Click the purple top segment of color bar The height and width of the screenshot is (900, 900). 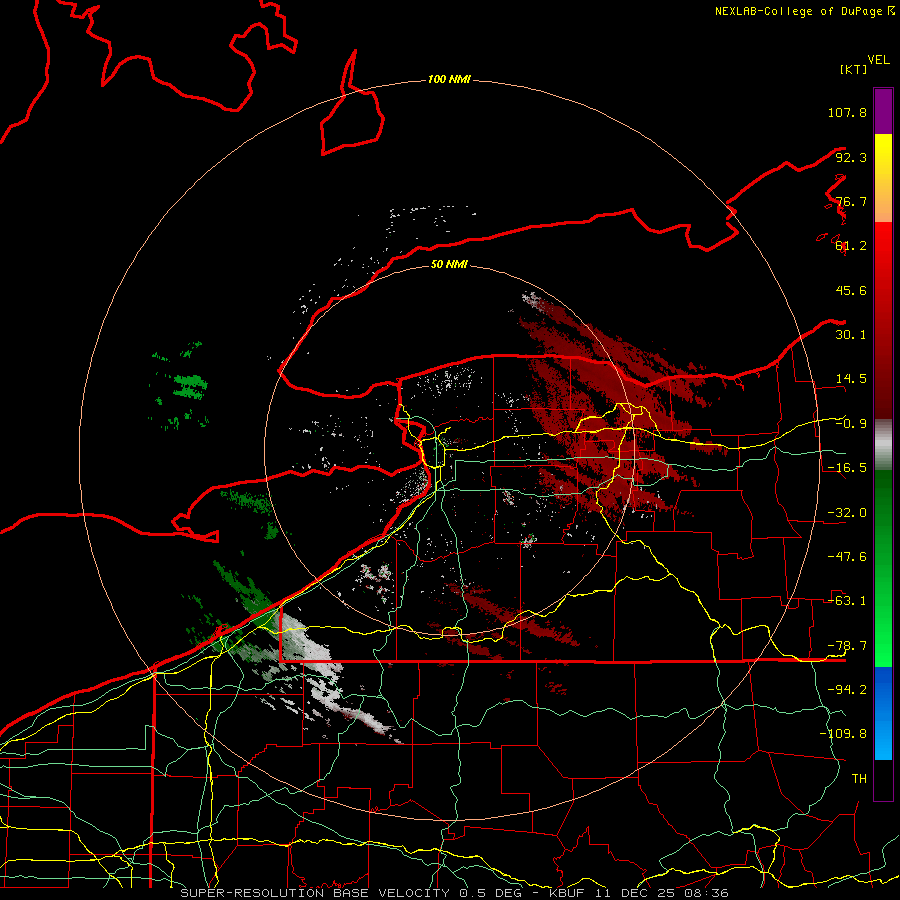[883, 111]
